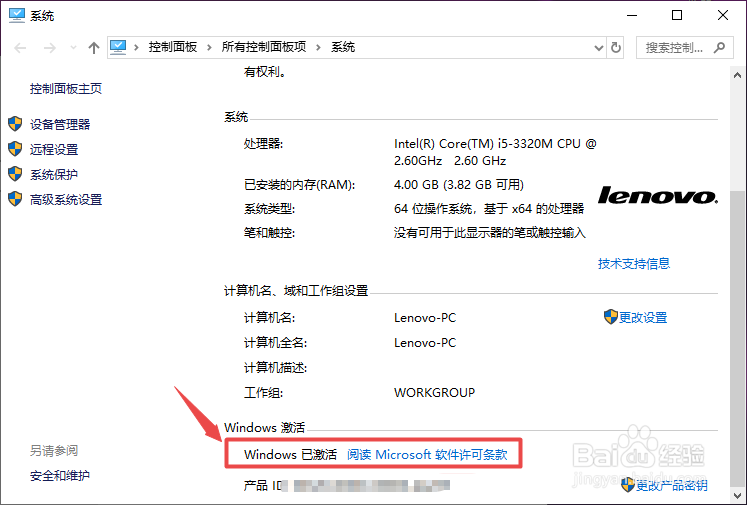Click 没有可用于此显示器的笔或触控输入 text
Viewport: 747px width, 505px height.
tap(490, 233)
